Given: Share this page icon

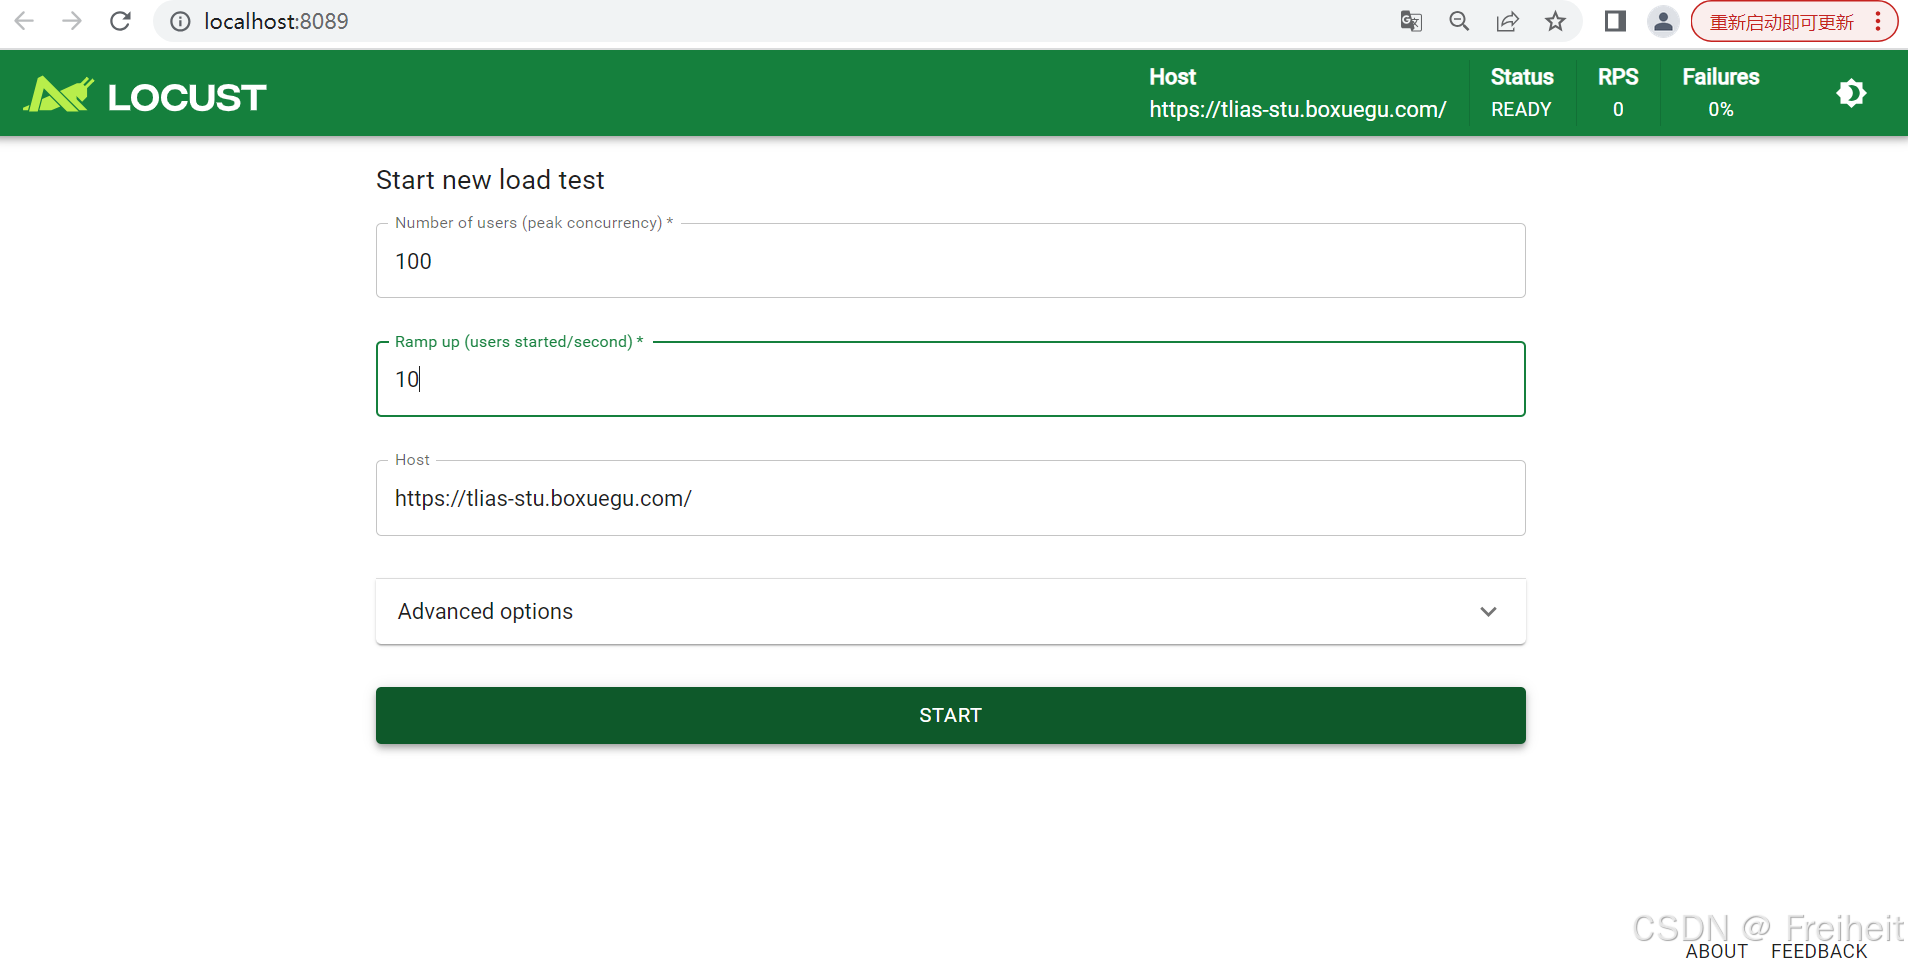Looking at the screenshot, I should click(x=1507, y=21).
